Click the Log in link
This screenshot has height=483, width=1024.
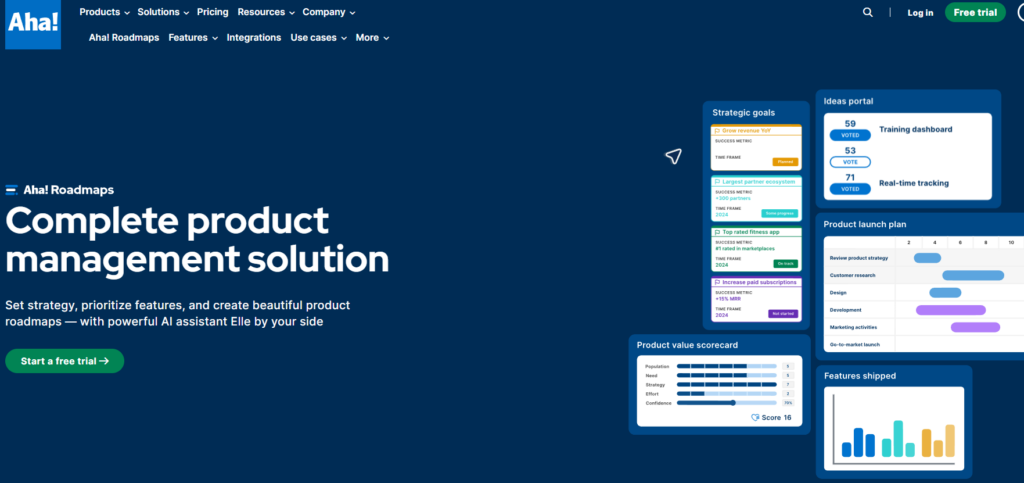[920, 12]
